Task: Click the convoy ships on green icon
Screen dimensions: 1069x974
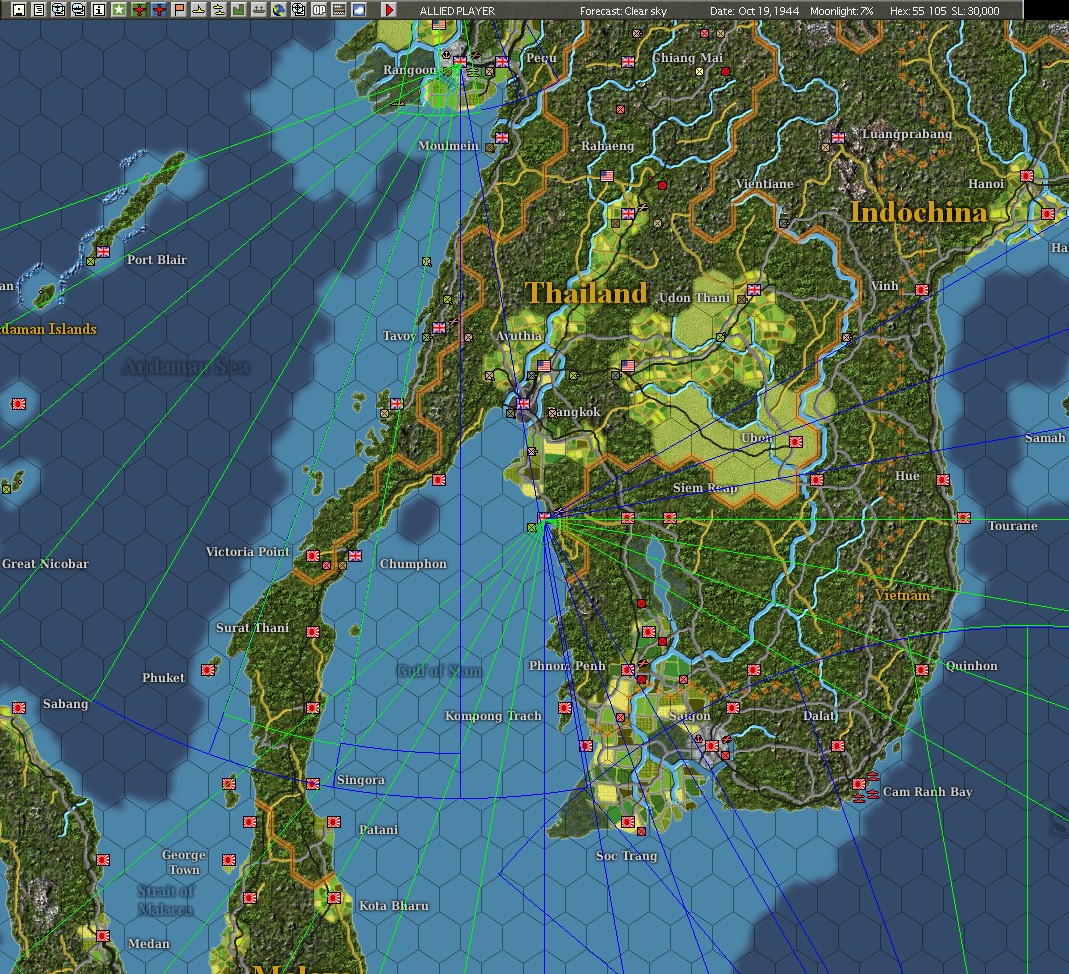Action: [x=258, y=10]
